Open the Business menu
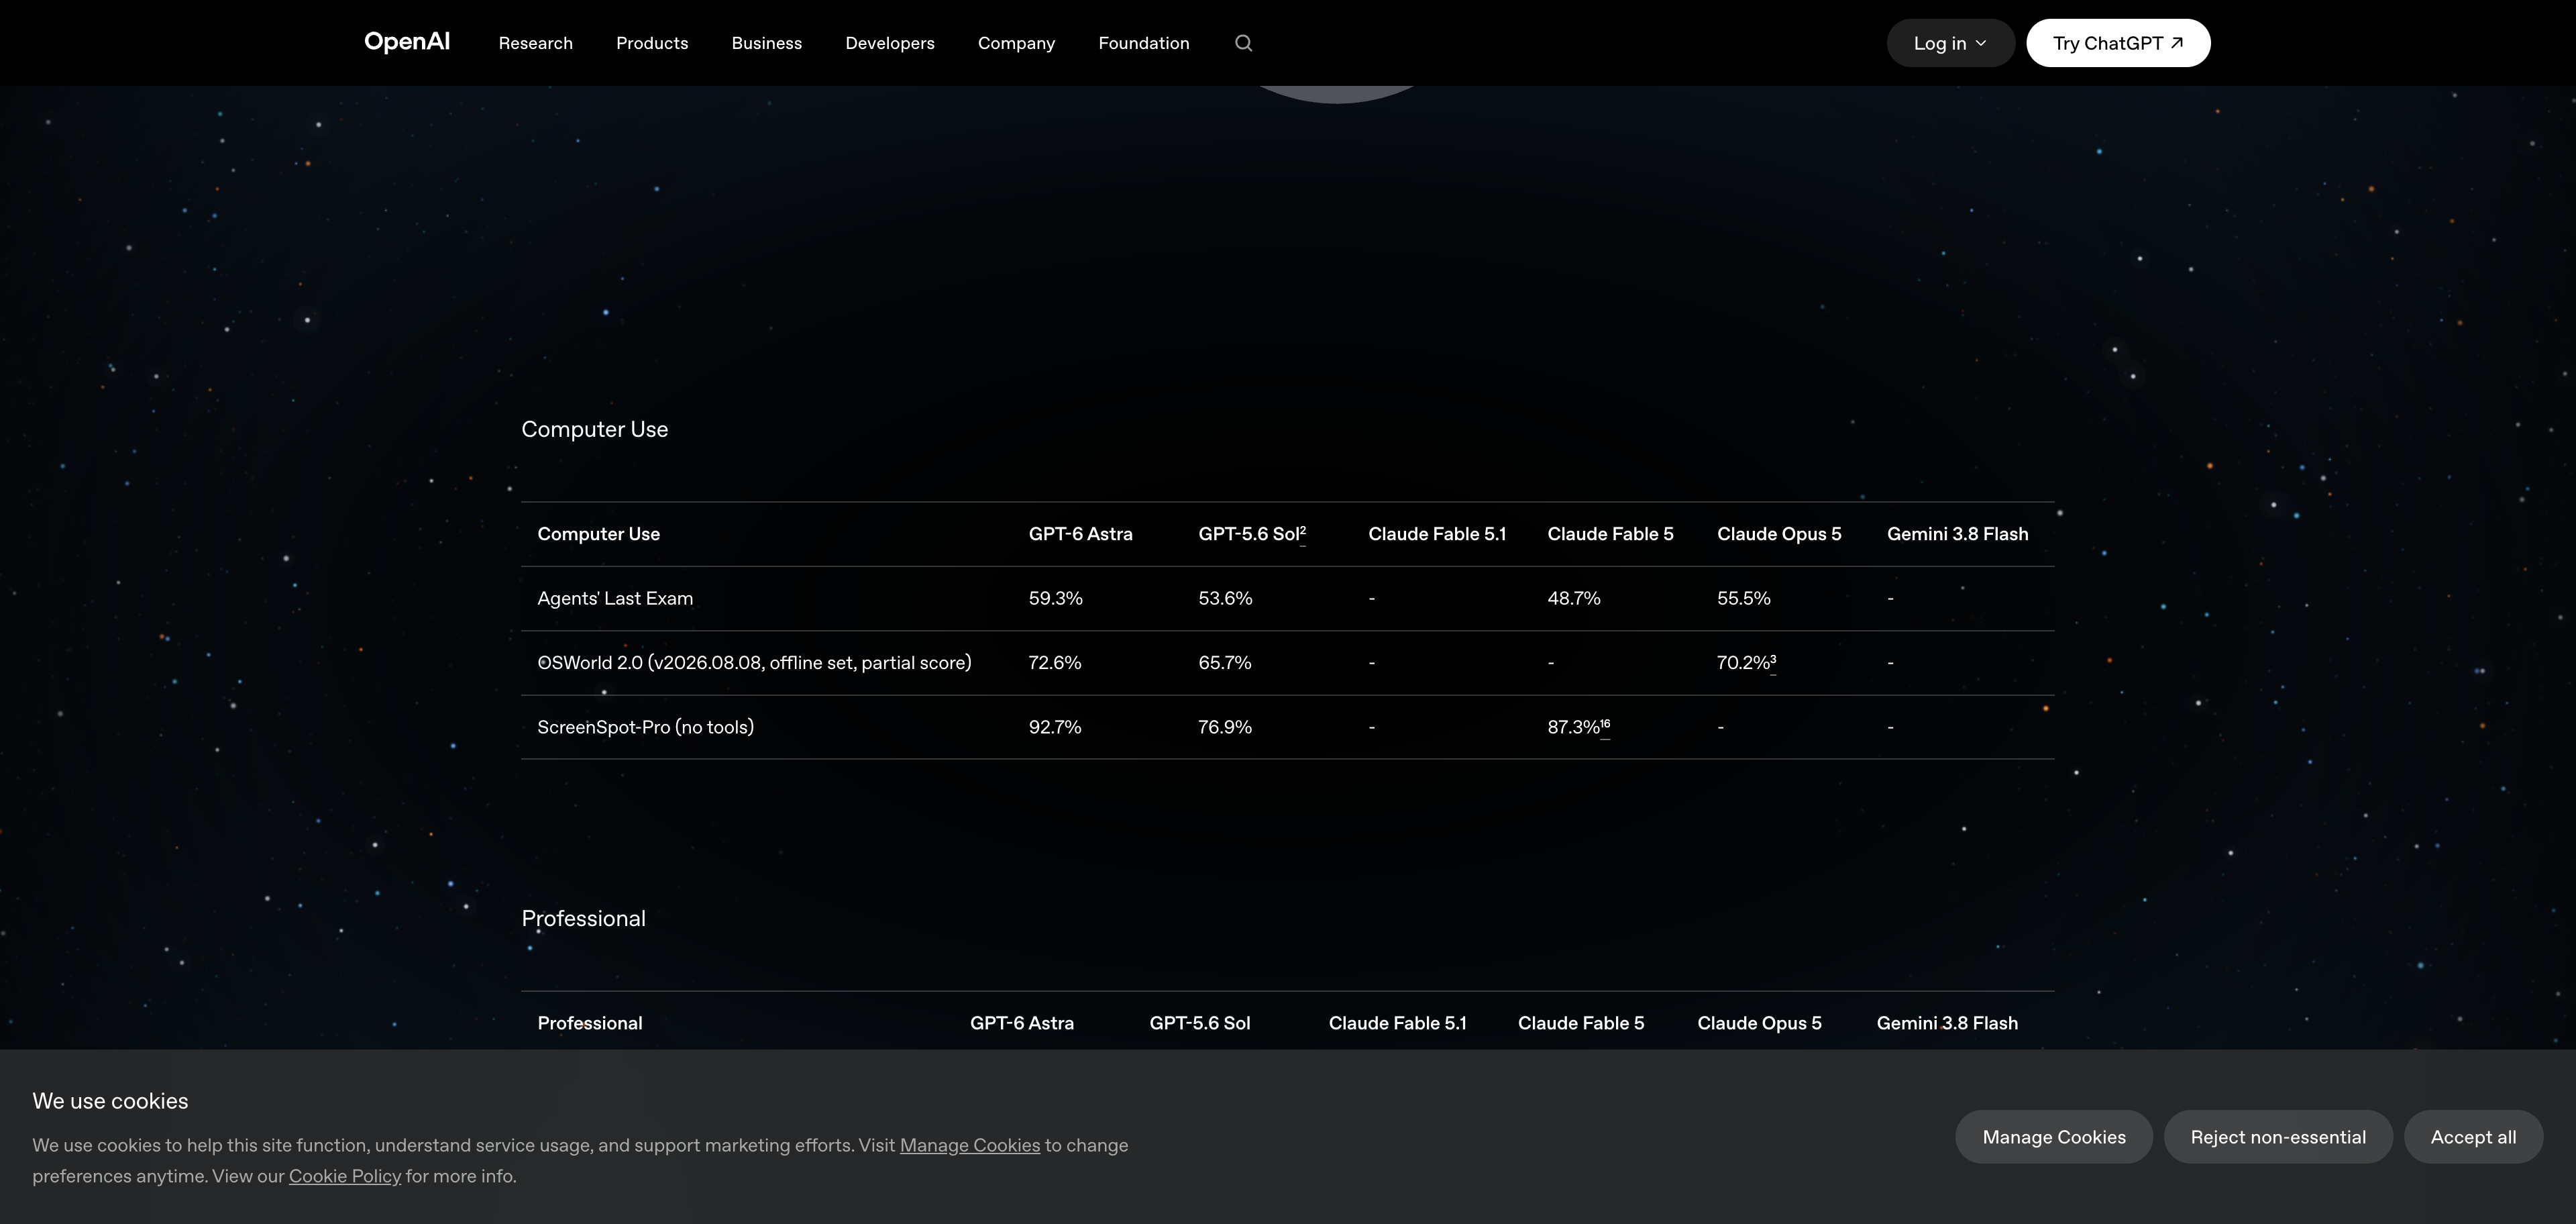 [x=767, y=43]
